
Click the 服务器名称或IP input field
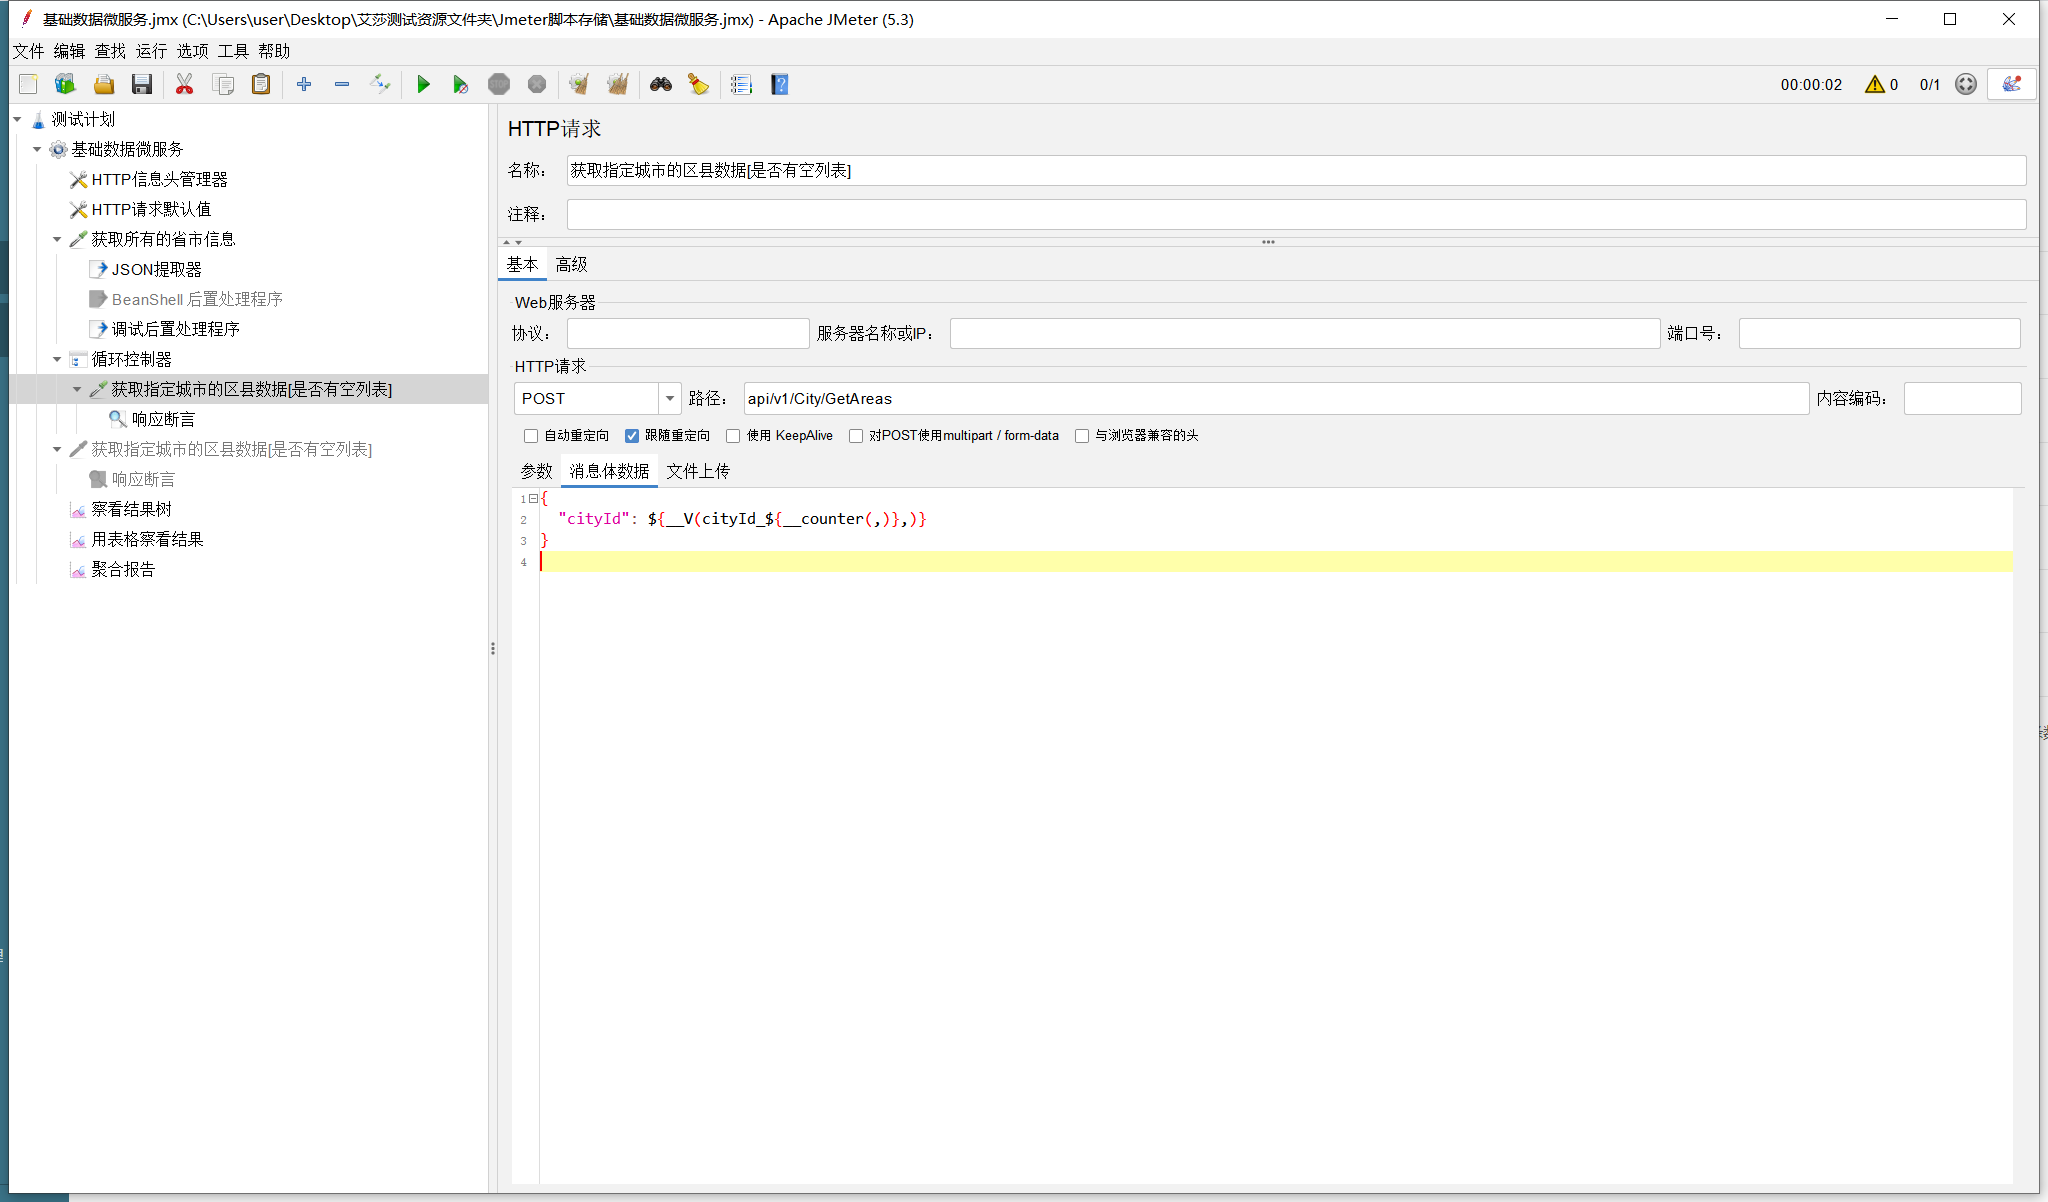(x=1304, y=334)
